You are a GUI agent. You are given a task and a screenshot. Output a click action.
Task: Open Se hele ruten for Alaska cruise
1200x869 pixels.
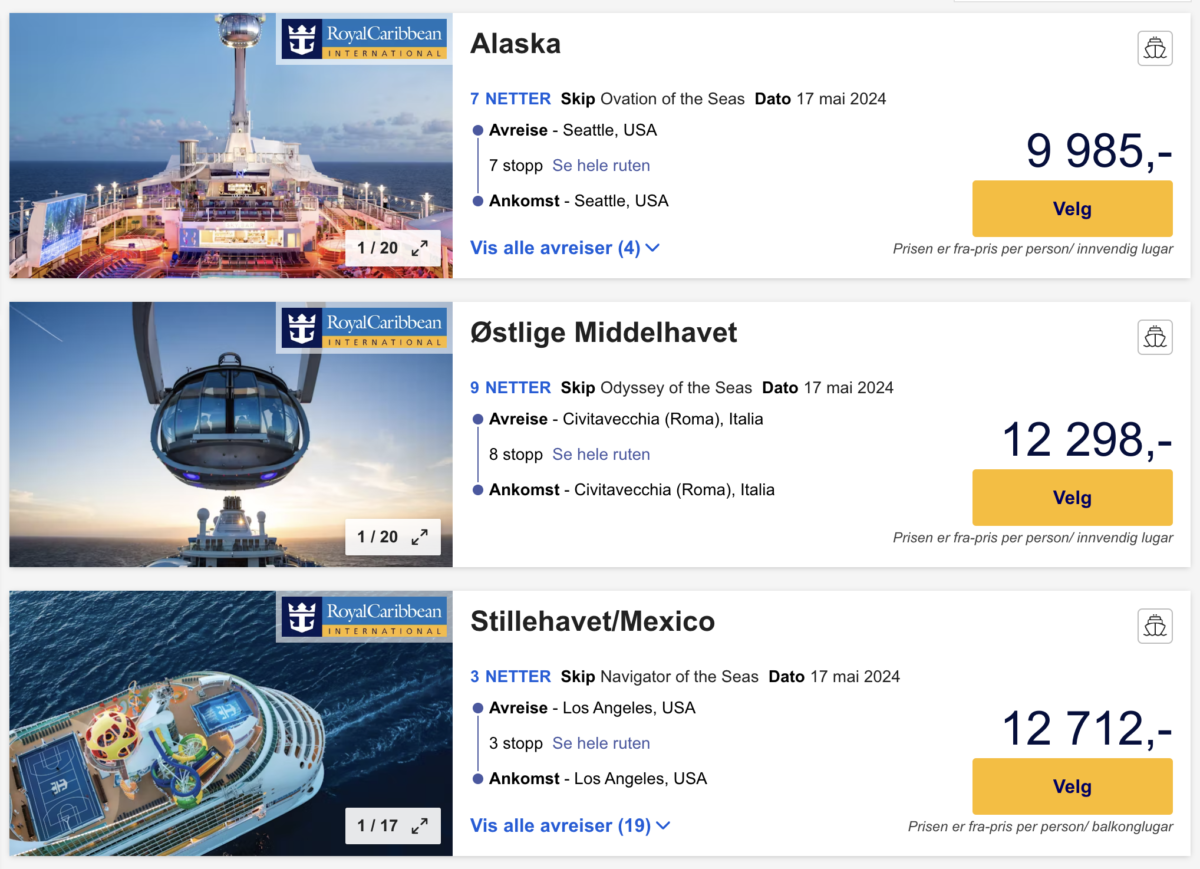tap(601, 166)
